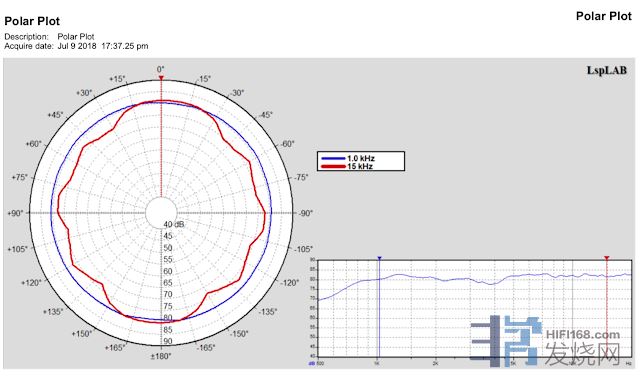Screen dimensions: 640x378
Task: Select the blue 1.0 kHz legend line
Action: (x=333, y=158)
